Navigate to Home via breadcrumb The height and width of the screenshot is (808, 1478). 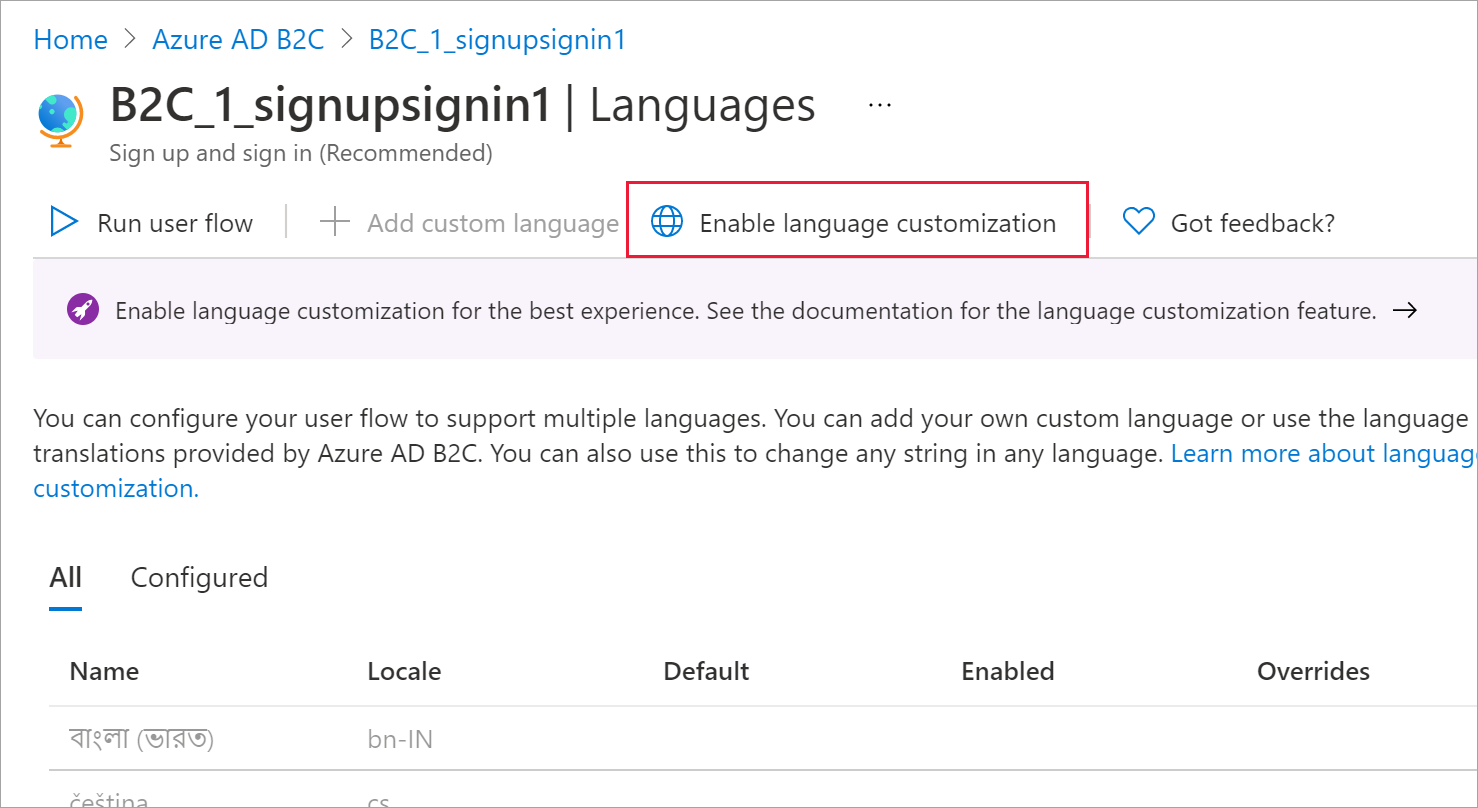point(70,39)
